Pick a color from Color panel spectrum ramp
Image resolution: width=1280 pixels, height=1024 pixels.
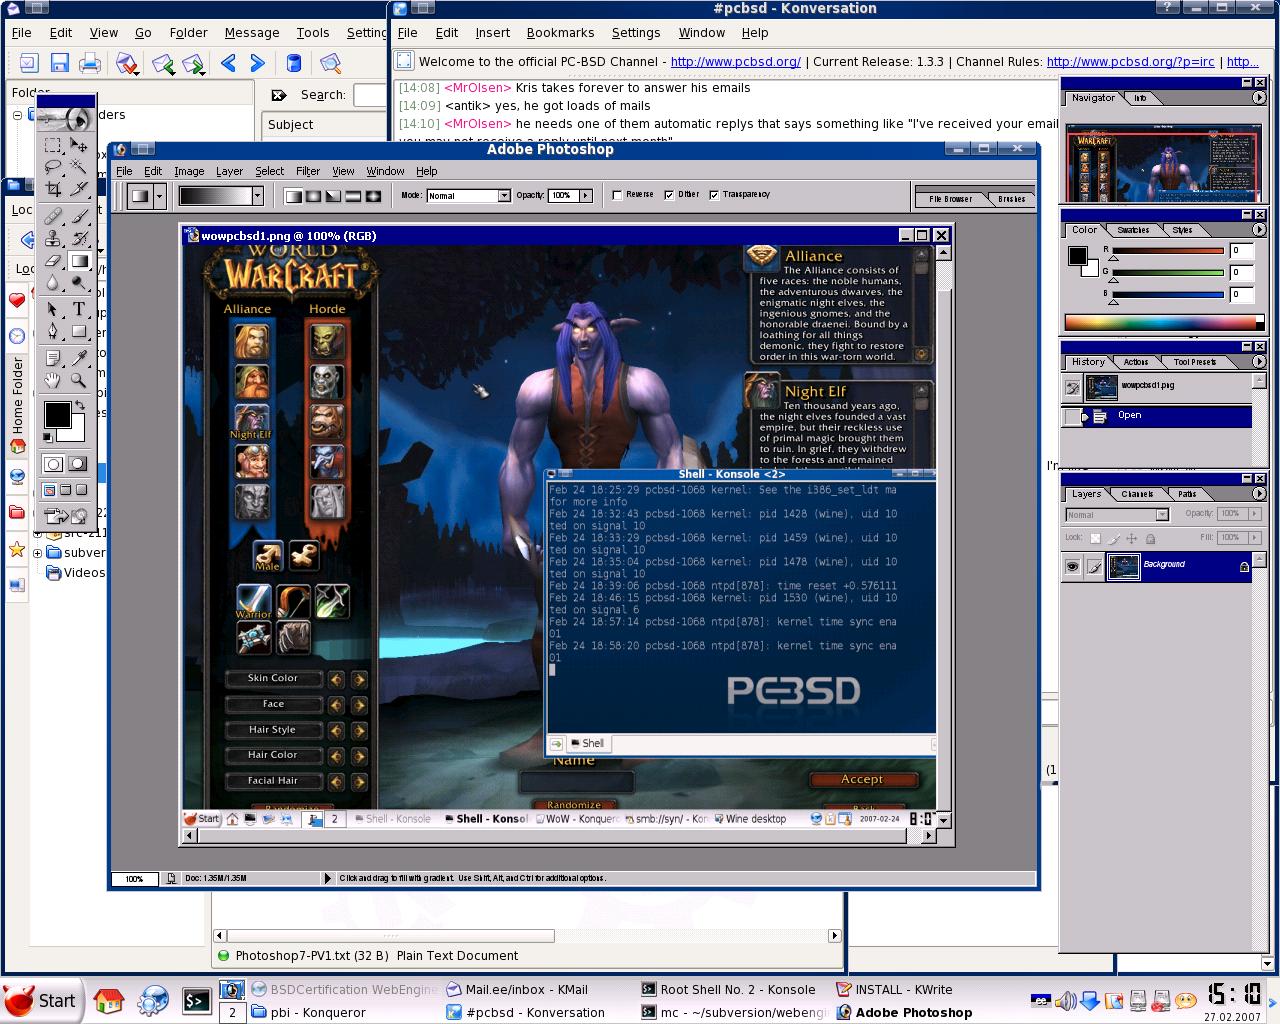(1164, 322)
